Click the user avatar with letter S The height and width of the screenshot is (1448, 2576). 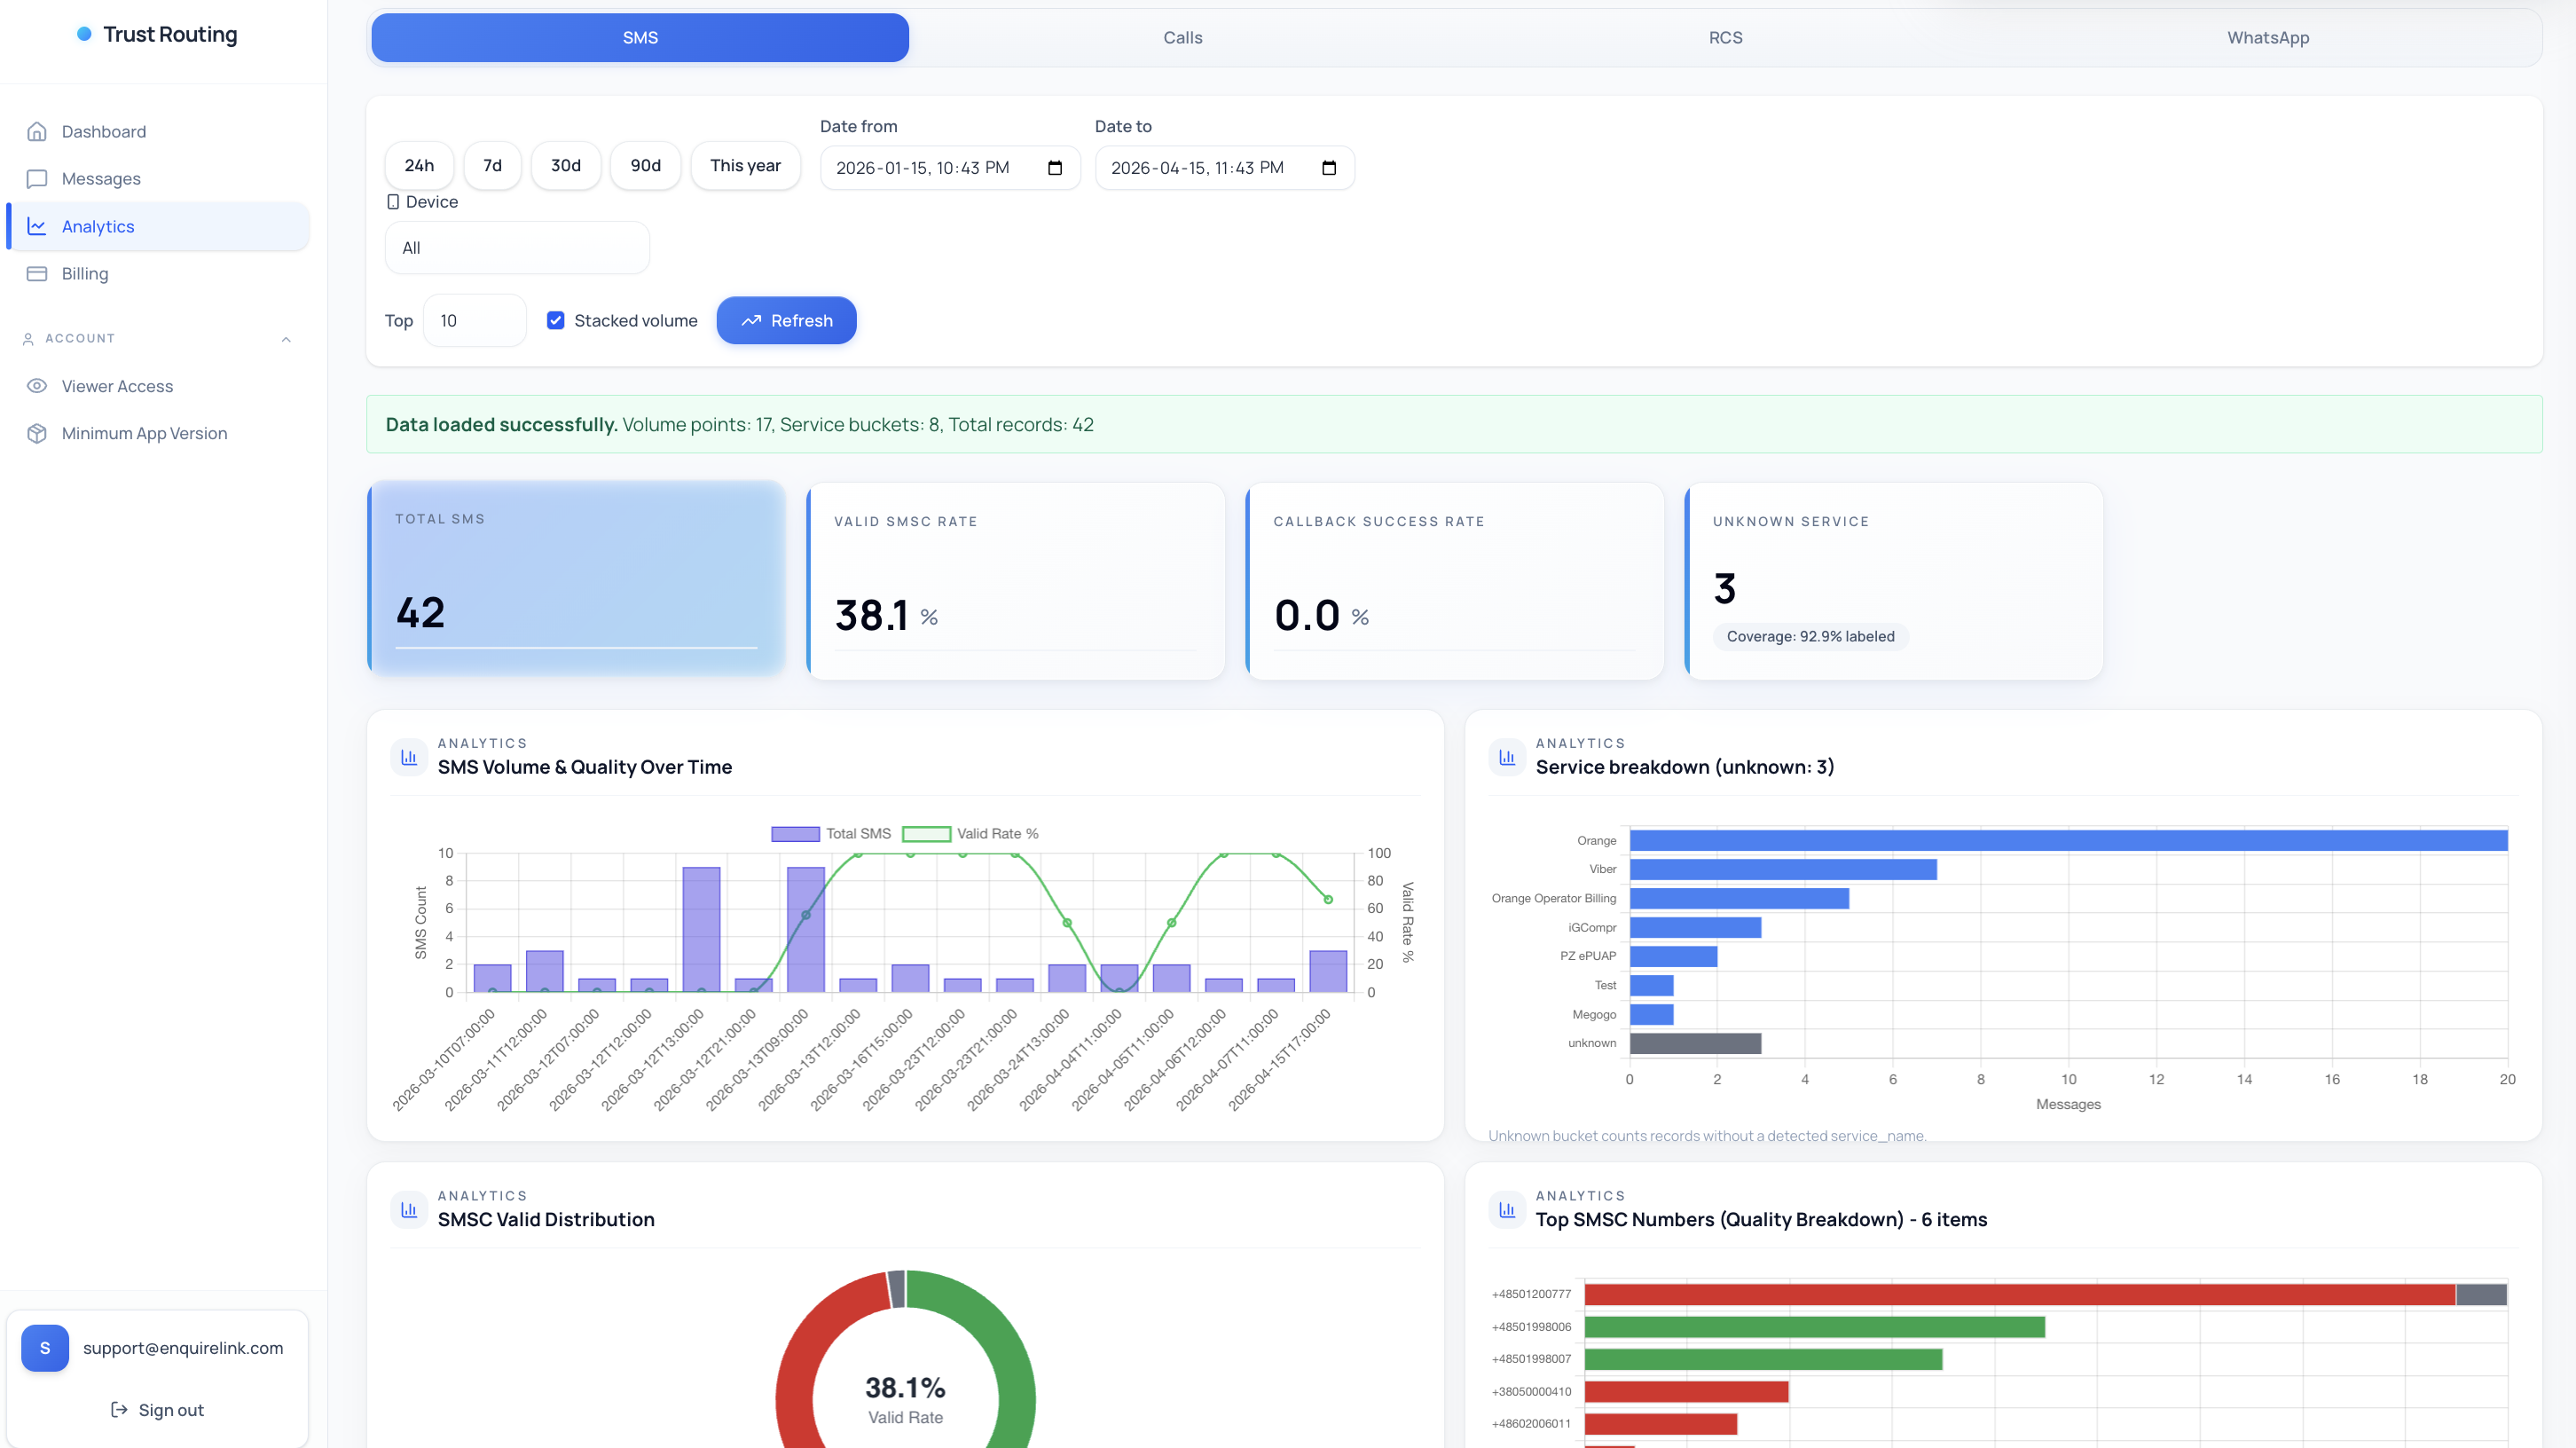point(45,1348)
